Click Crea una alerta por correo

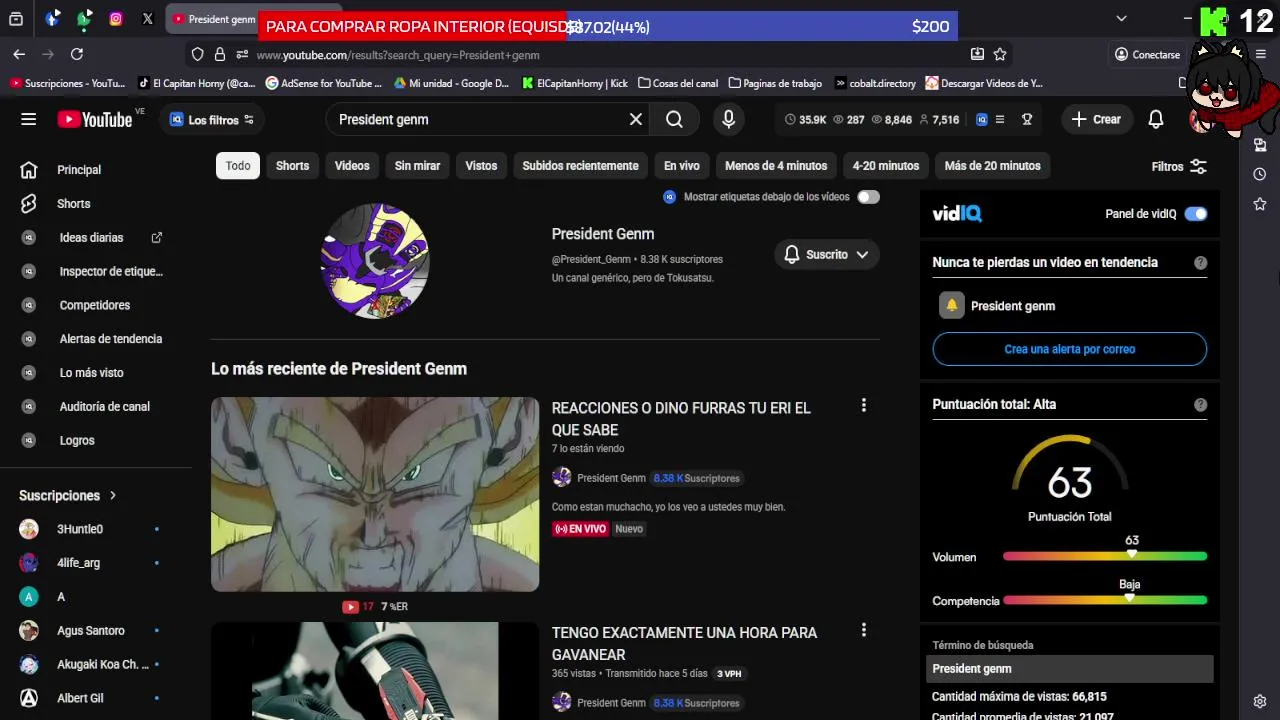click(x=1069, y=349)
